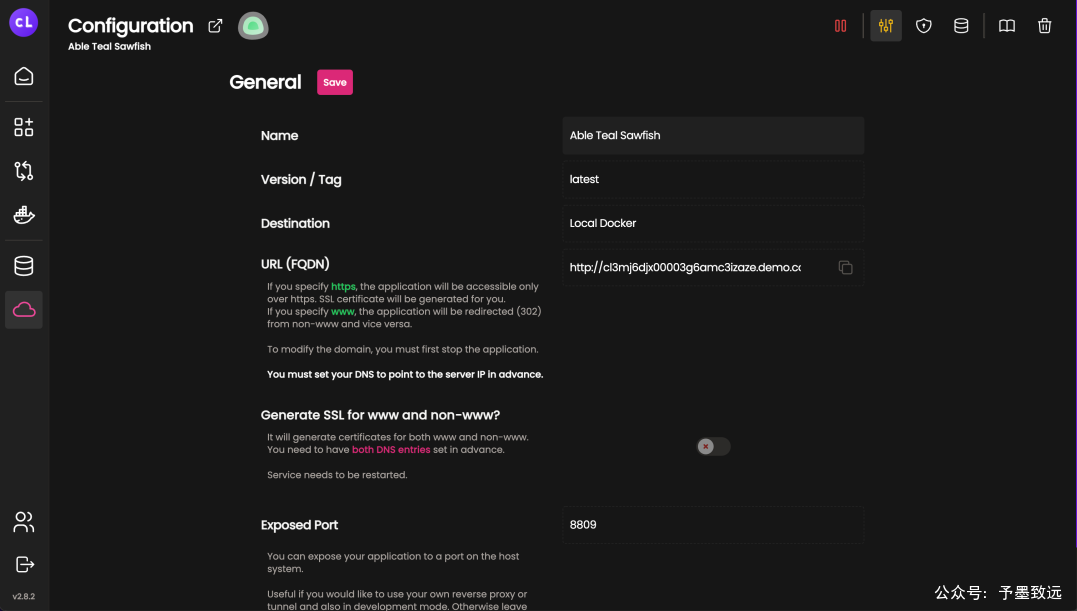1077x611 pixels.
Task: Stop the Able Teal Sawfish application
Action: 840,25
